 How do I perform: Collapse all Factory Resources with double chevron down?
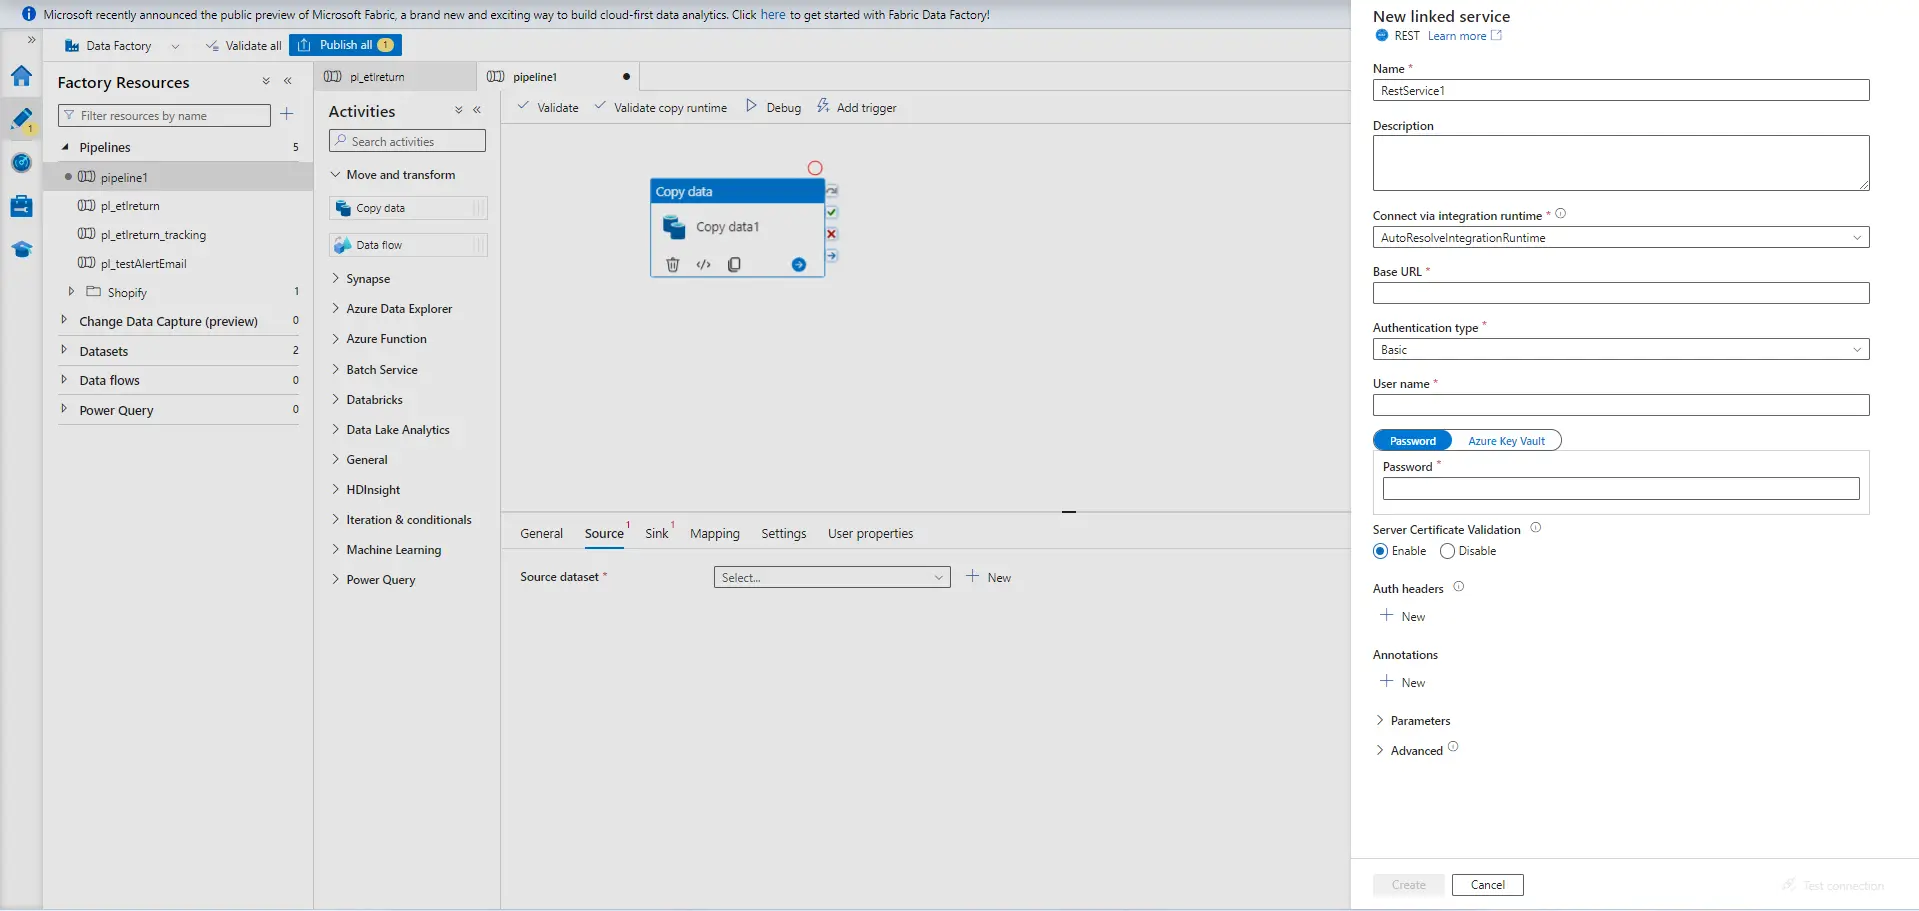[266, 81]
